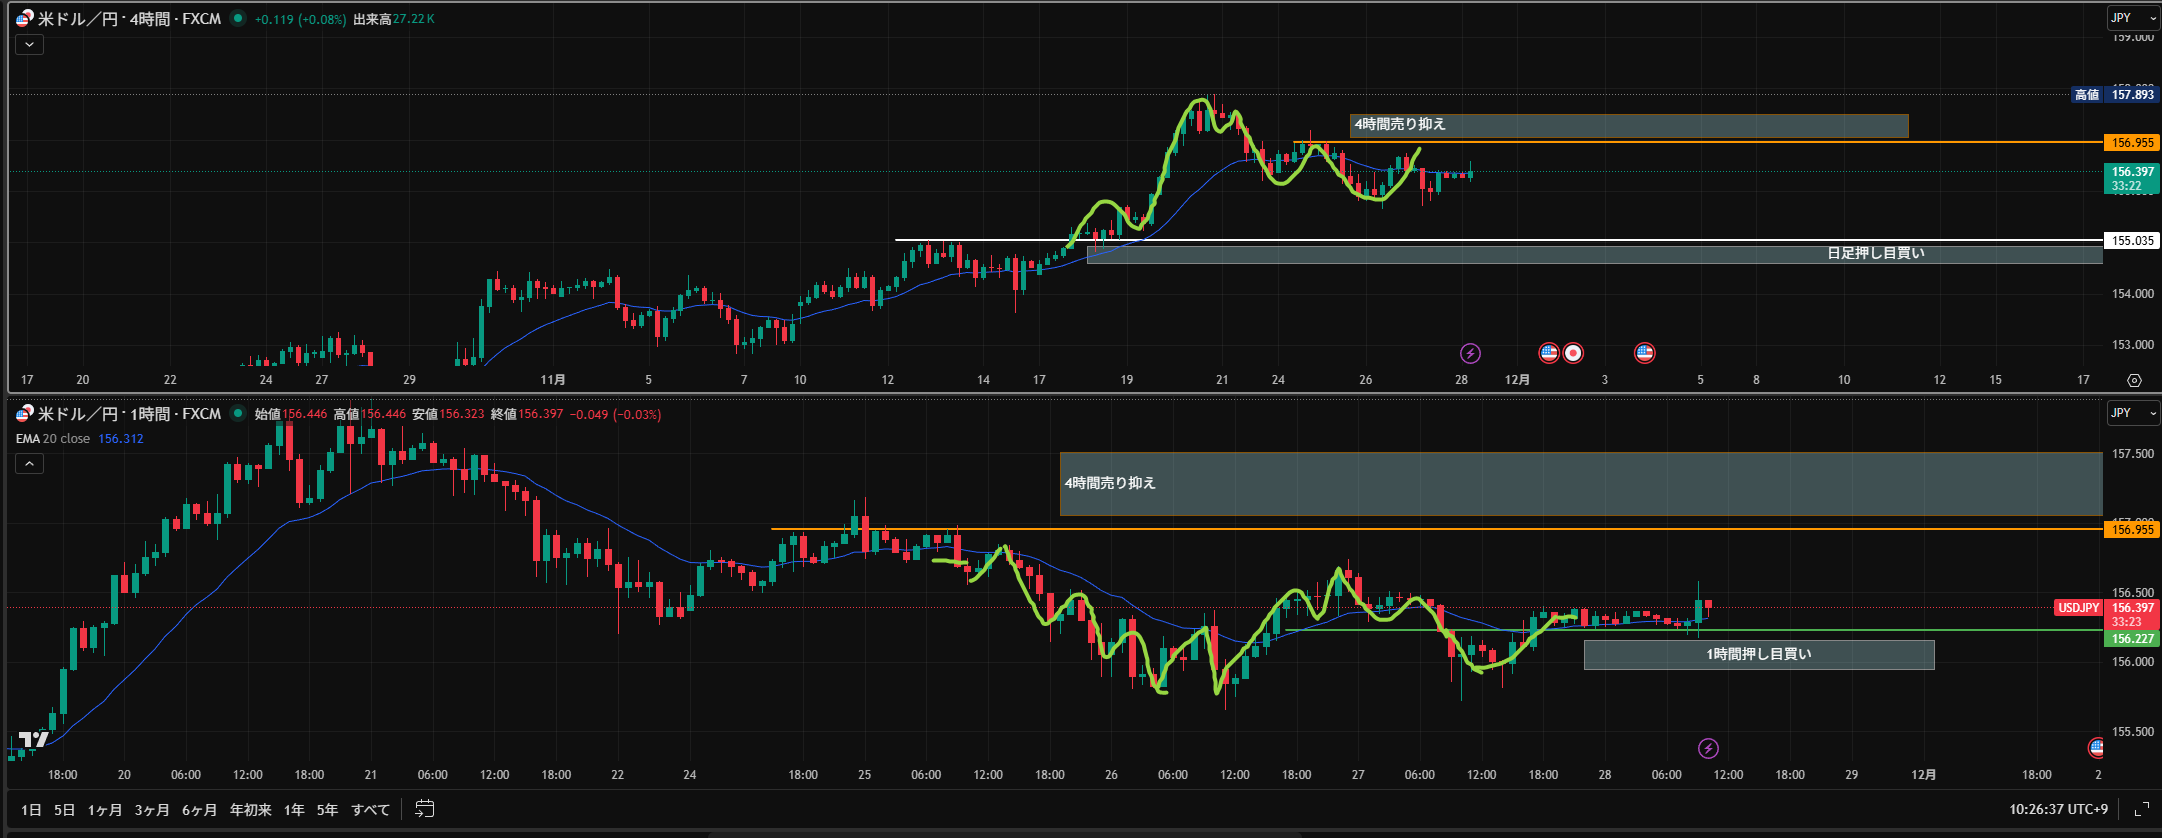
Task: Toggle fullscreen with the expand arrows icon
Action: [x=2142, y=809]
